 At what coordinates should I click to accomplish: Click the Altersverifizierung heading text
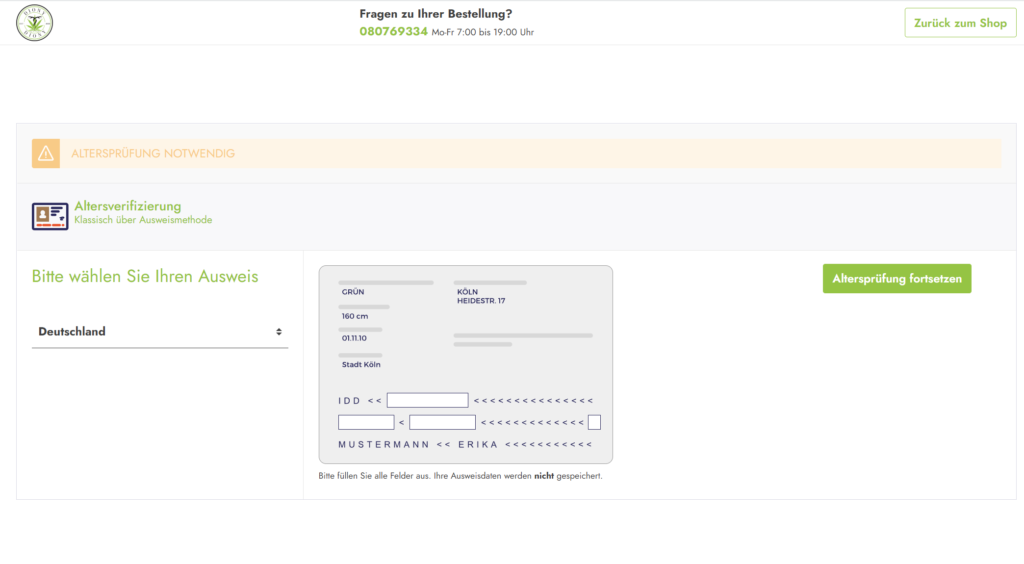[x=127, y=206]
